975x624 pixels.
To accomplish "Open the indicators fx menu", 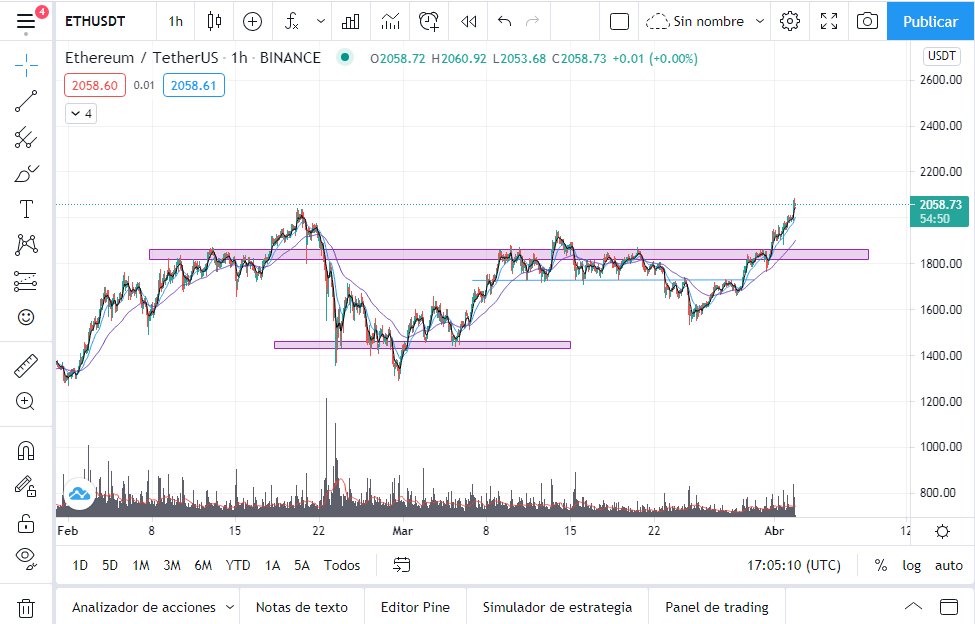I will point(292,21).
